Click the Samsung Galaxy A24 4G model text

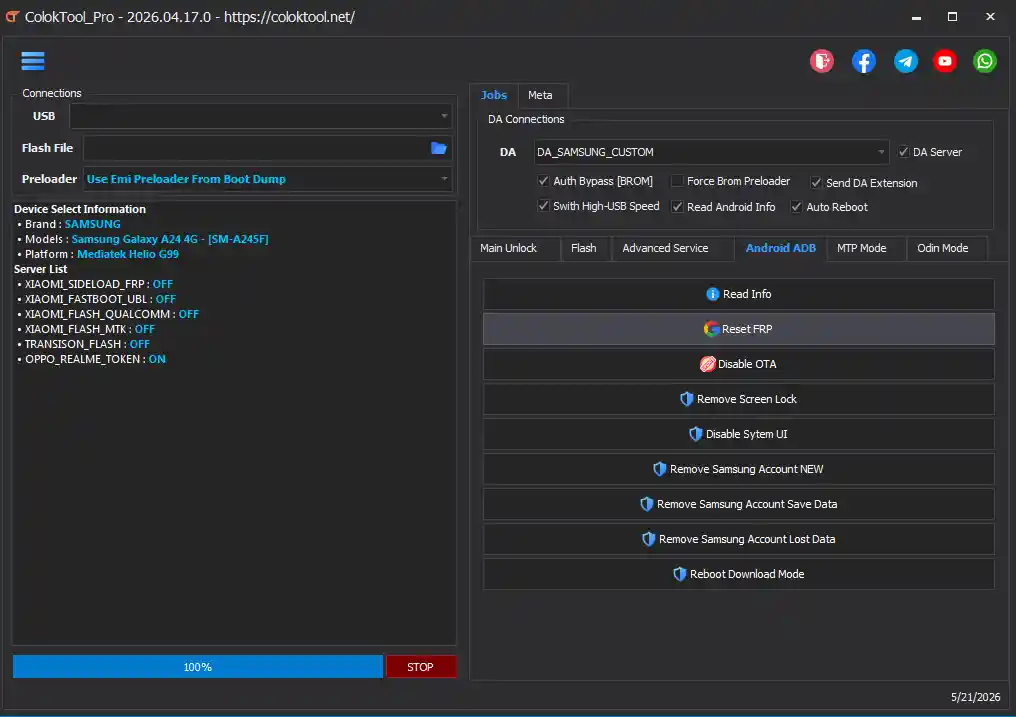(x=170, y=239)
